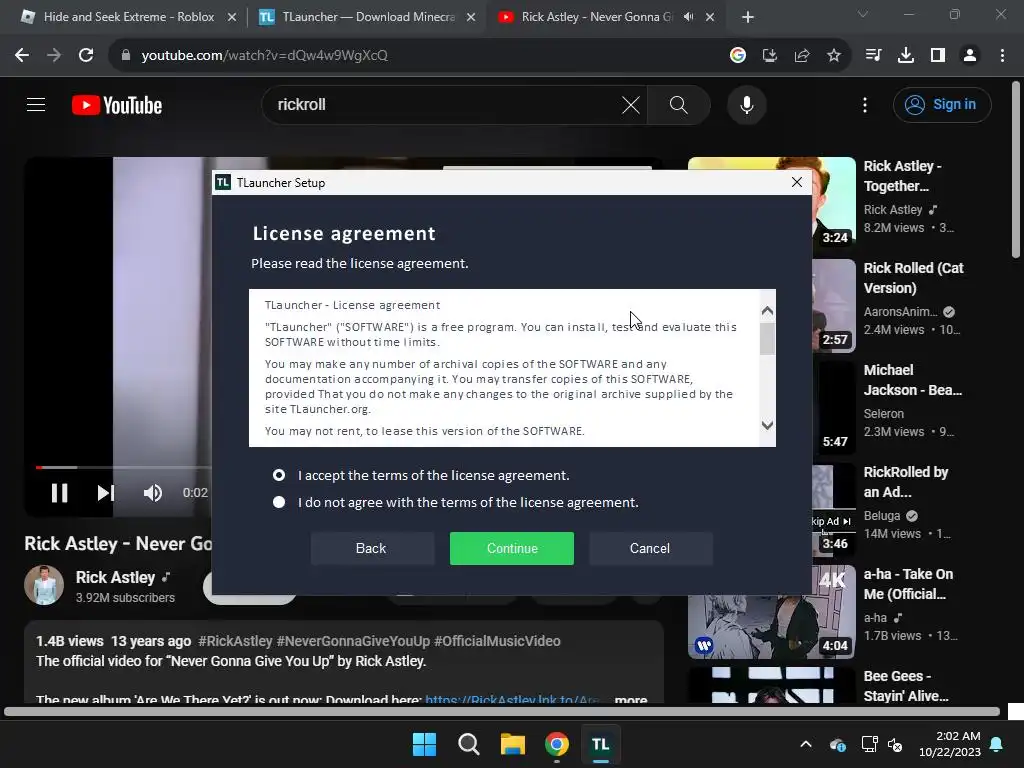The width and height of the screenshot is (1024, 768).
Task: Click the Rick Astley channel name
Action: click(115, 577)
